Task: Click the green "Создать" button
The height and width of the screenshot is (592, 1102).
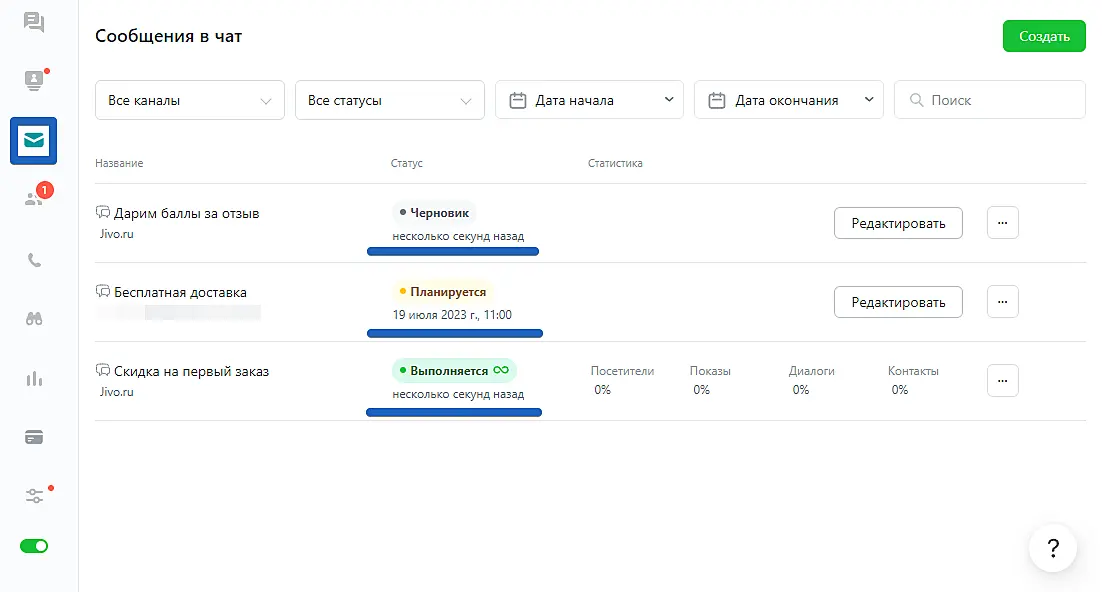Action: coord(1044,36)
